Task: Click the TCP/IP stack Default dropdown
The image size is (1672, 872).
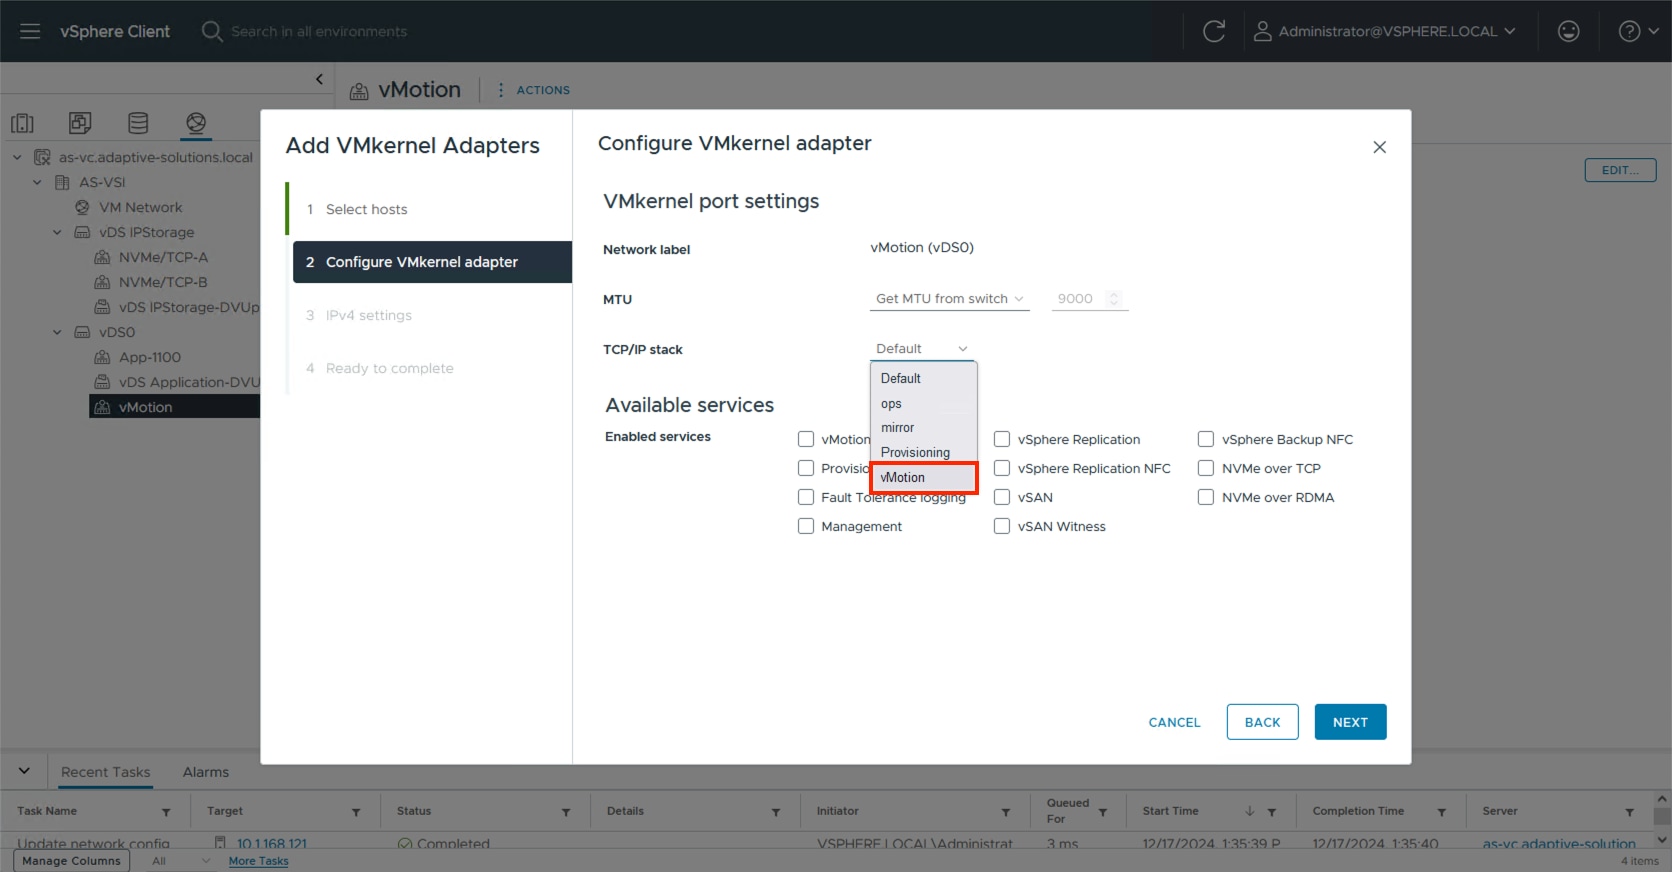Action: coord(922,349)
